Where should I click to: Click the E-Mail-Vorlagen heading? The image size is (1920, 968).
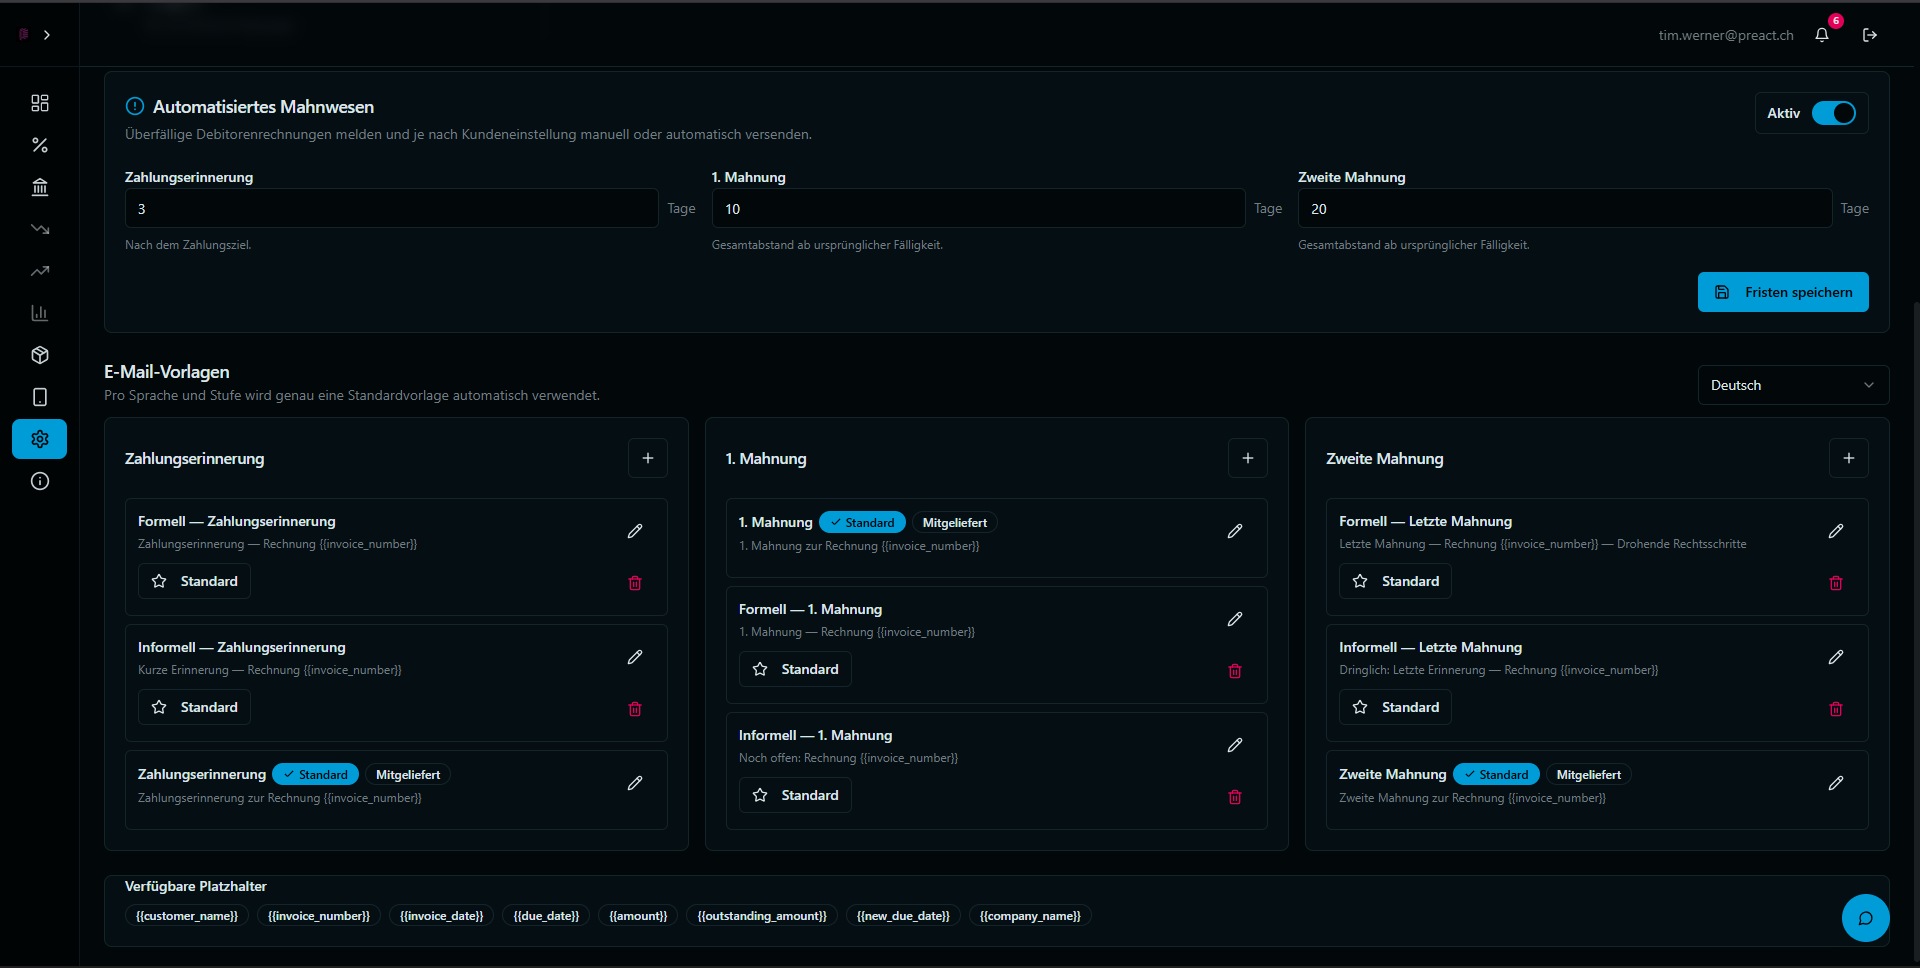(167, 372)
